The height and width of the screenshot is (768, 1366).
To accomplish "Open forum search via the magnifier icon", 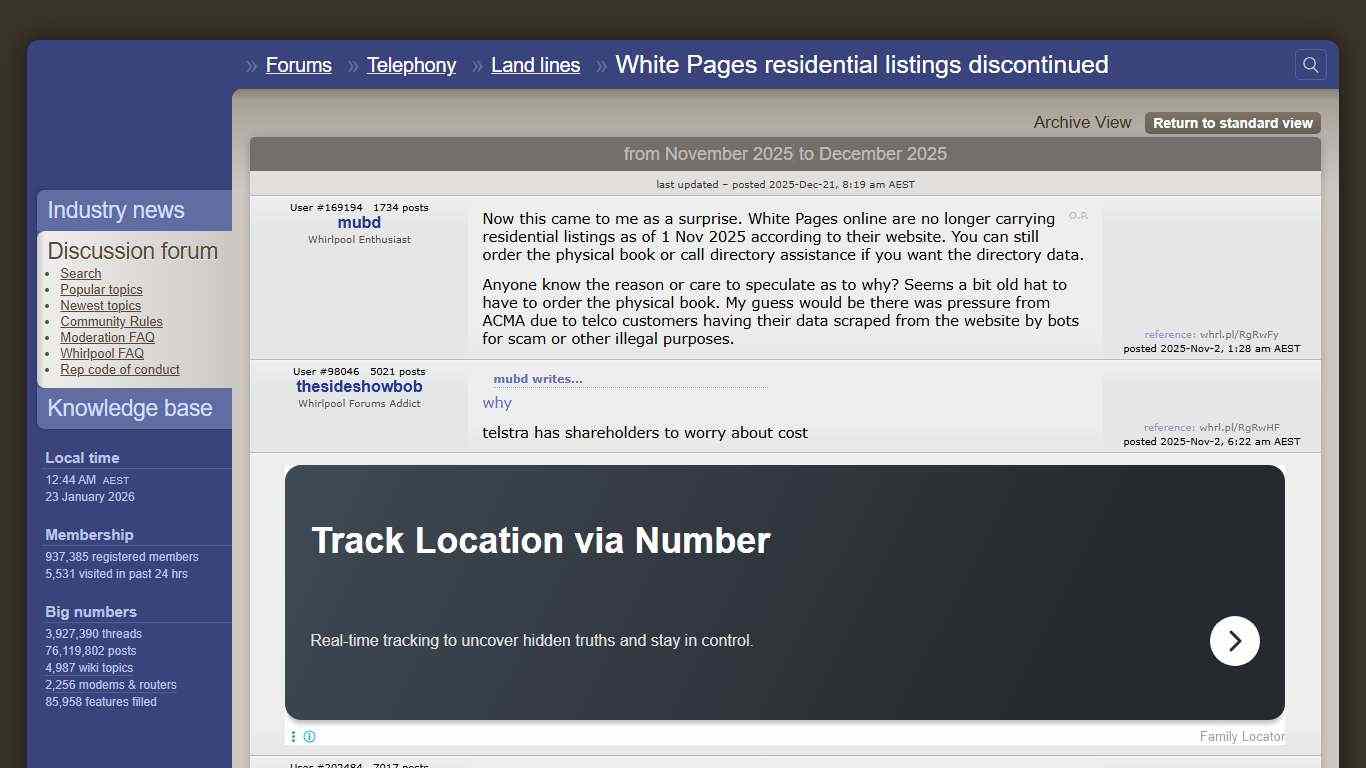I will (x=1310, y=64).
